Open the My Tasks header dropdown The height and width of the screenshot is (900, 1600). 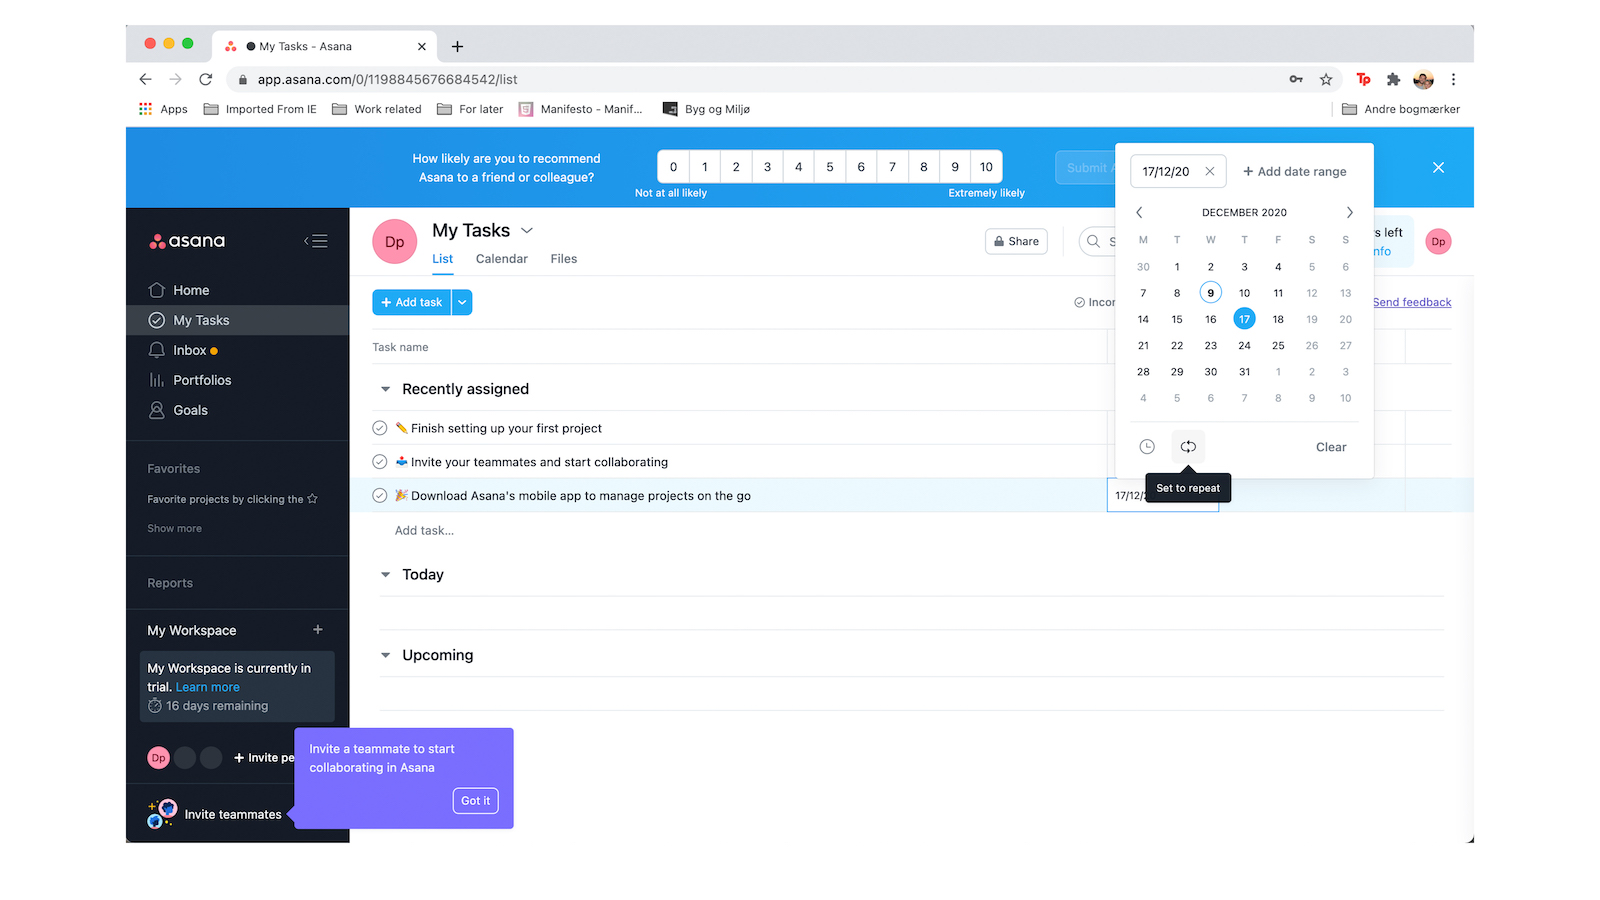(x=526, y=230)
